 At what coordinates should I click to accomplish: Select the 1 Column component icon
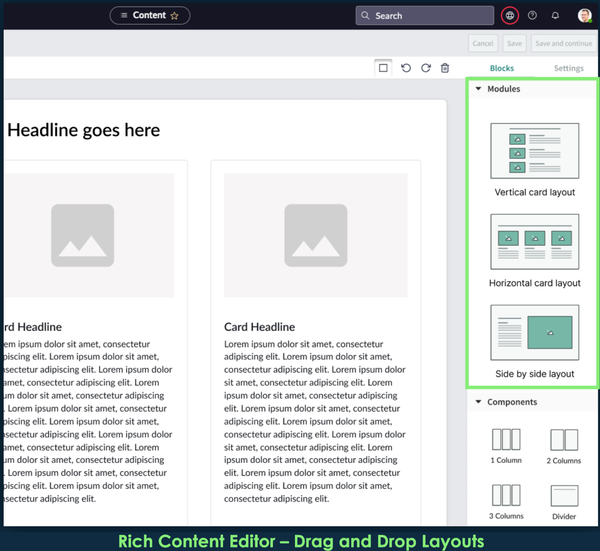point(506,439)
